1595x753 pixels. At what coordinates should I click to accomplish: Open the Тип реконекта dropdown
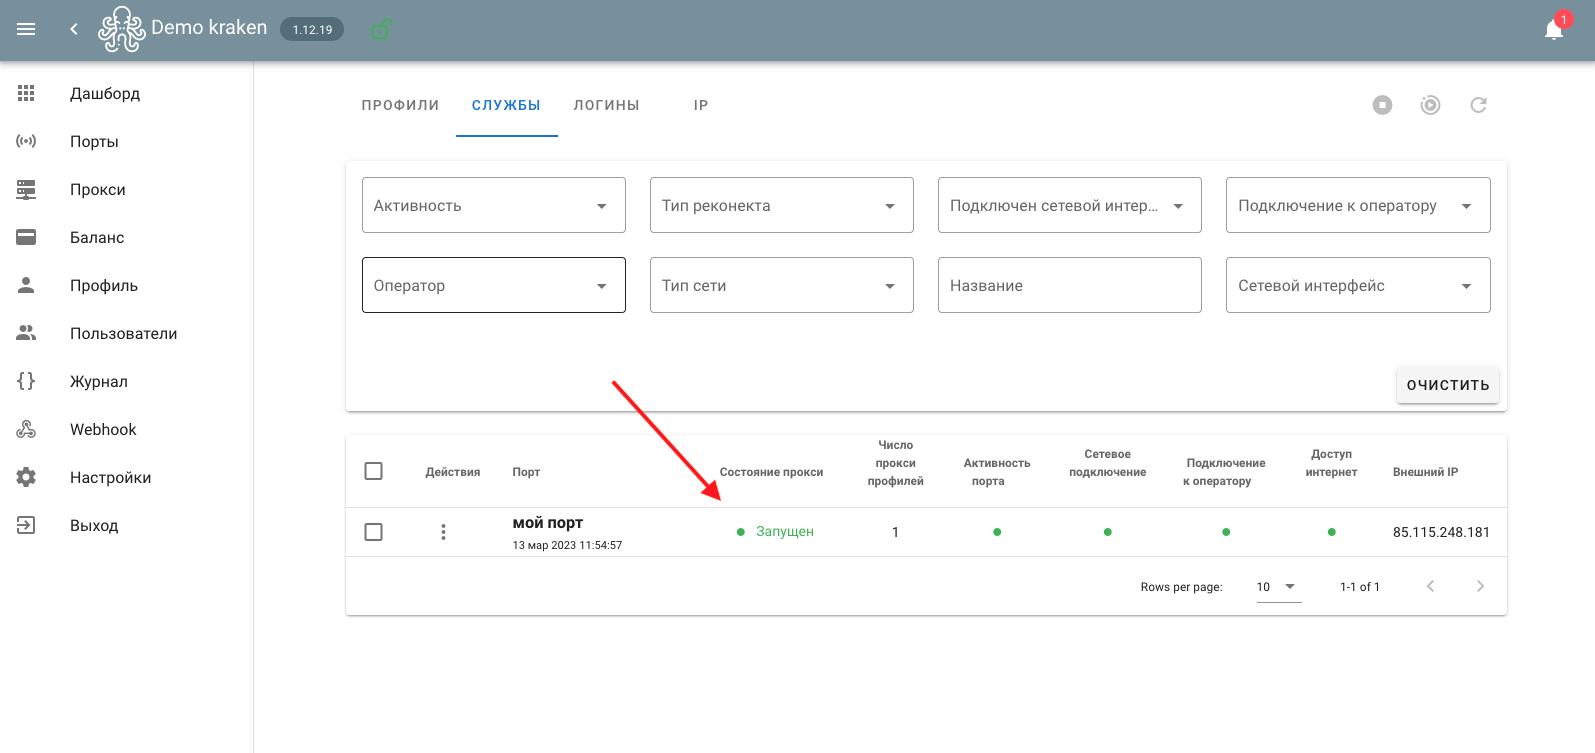click(782, 205)
